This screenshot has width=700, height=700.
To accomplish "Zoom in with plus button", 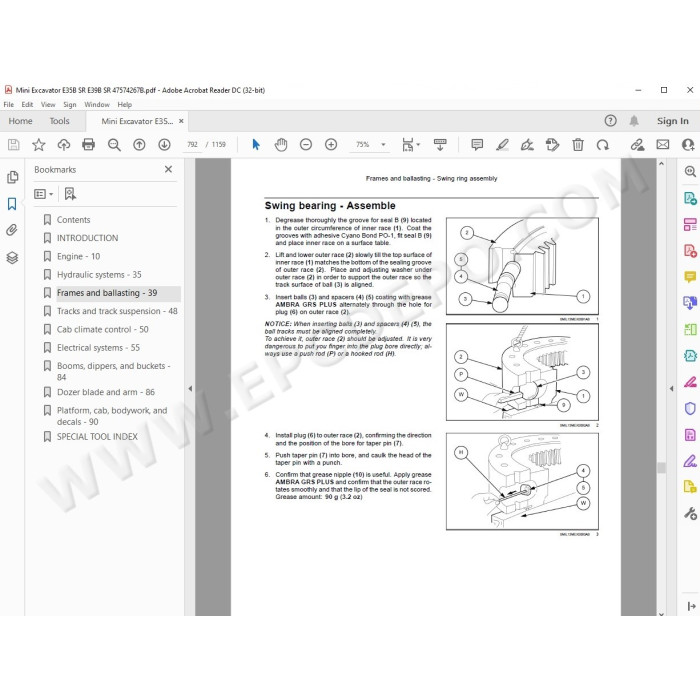I will tap(331, 145).
